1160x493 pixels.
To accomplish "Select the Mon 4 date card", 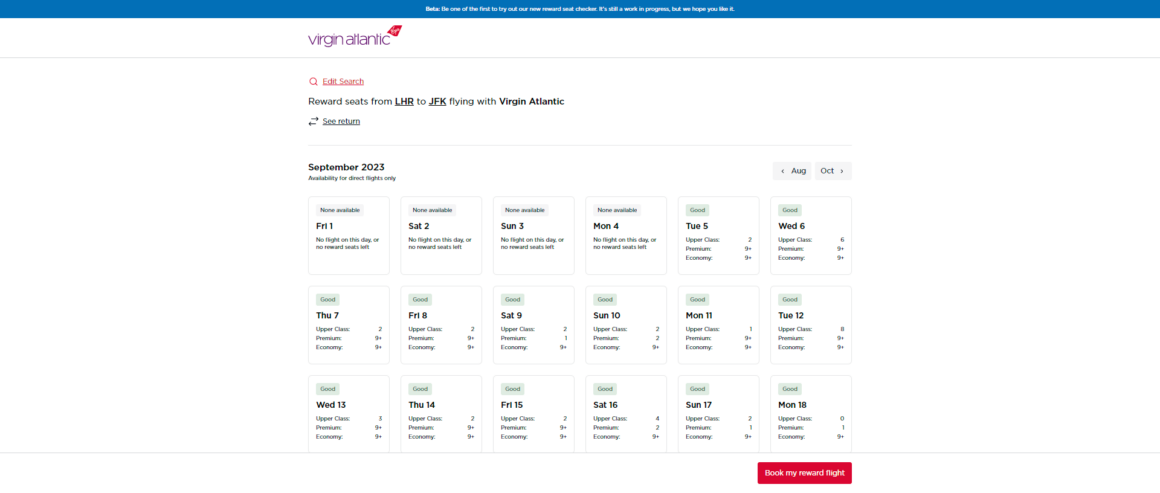I will (x=626, y=235).
